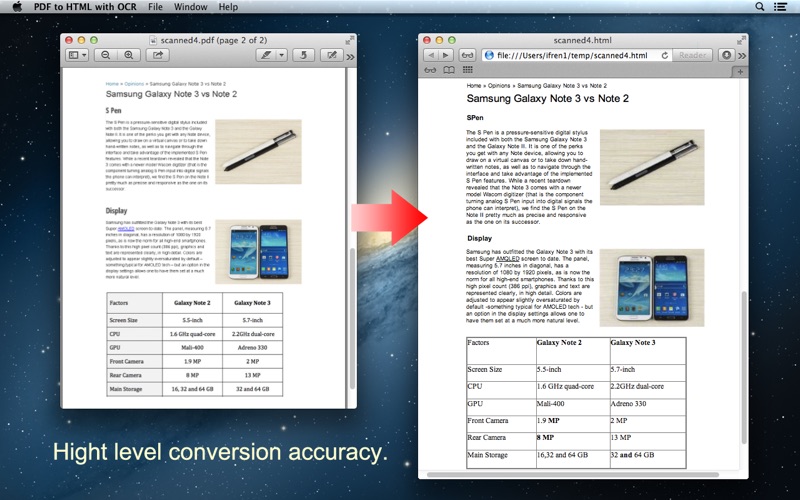The width and height of the screenshot is (800, 500).
Task: Click the Safari horizontal scrollbar at bottom
Action: pos(572,474)
